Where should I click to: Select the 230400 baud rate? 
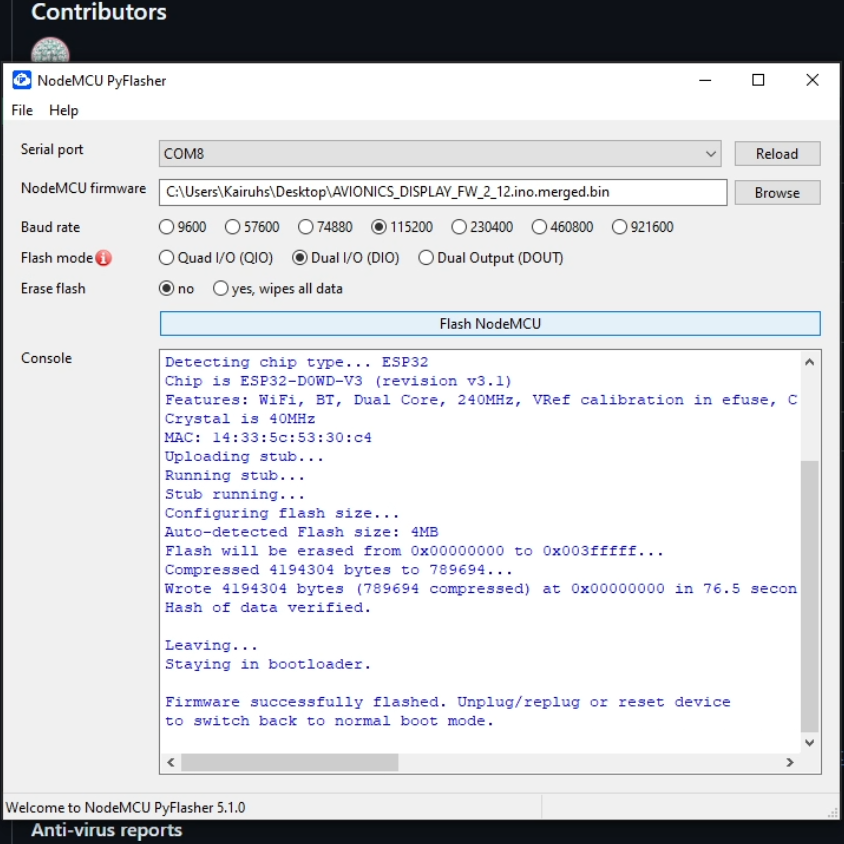482,227
